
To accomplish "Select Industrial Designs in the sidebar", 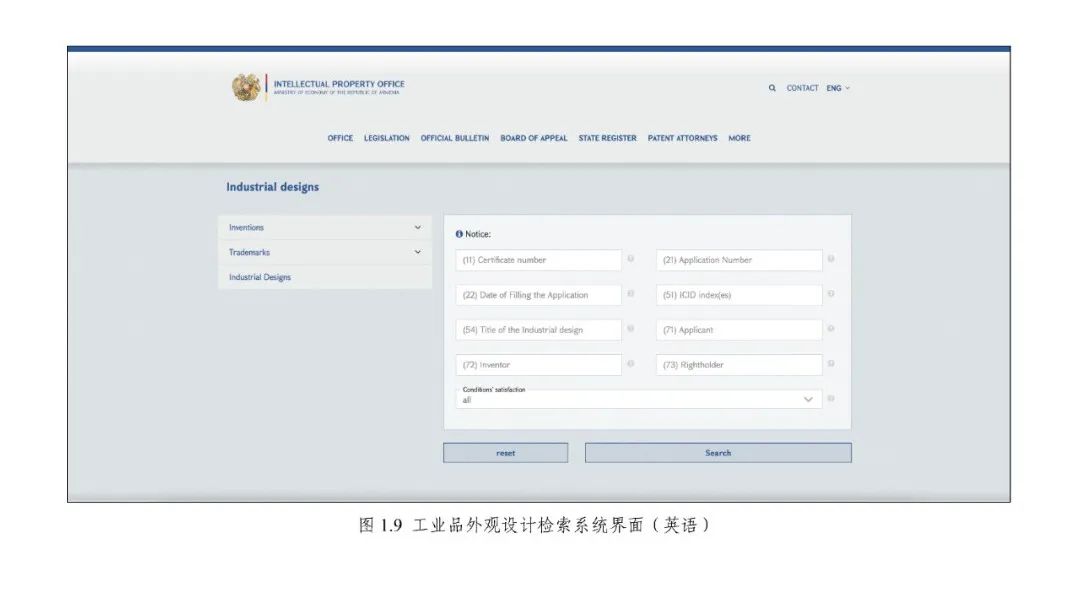I will 260,278.
